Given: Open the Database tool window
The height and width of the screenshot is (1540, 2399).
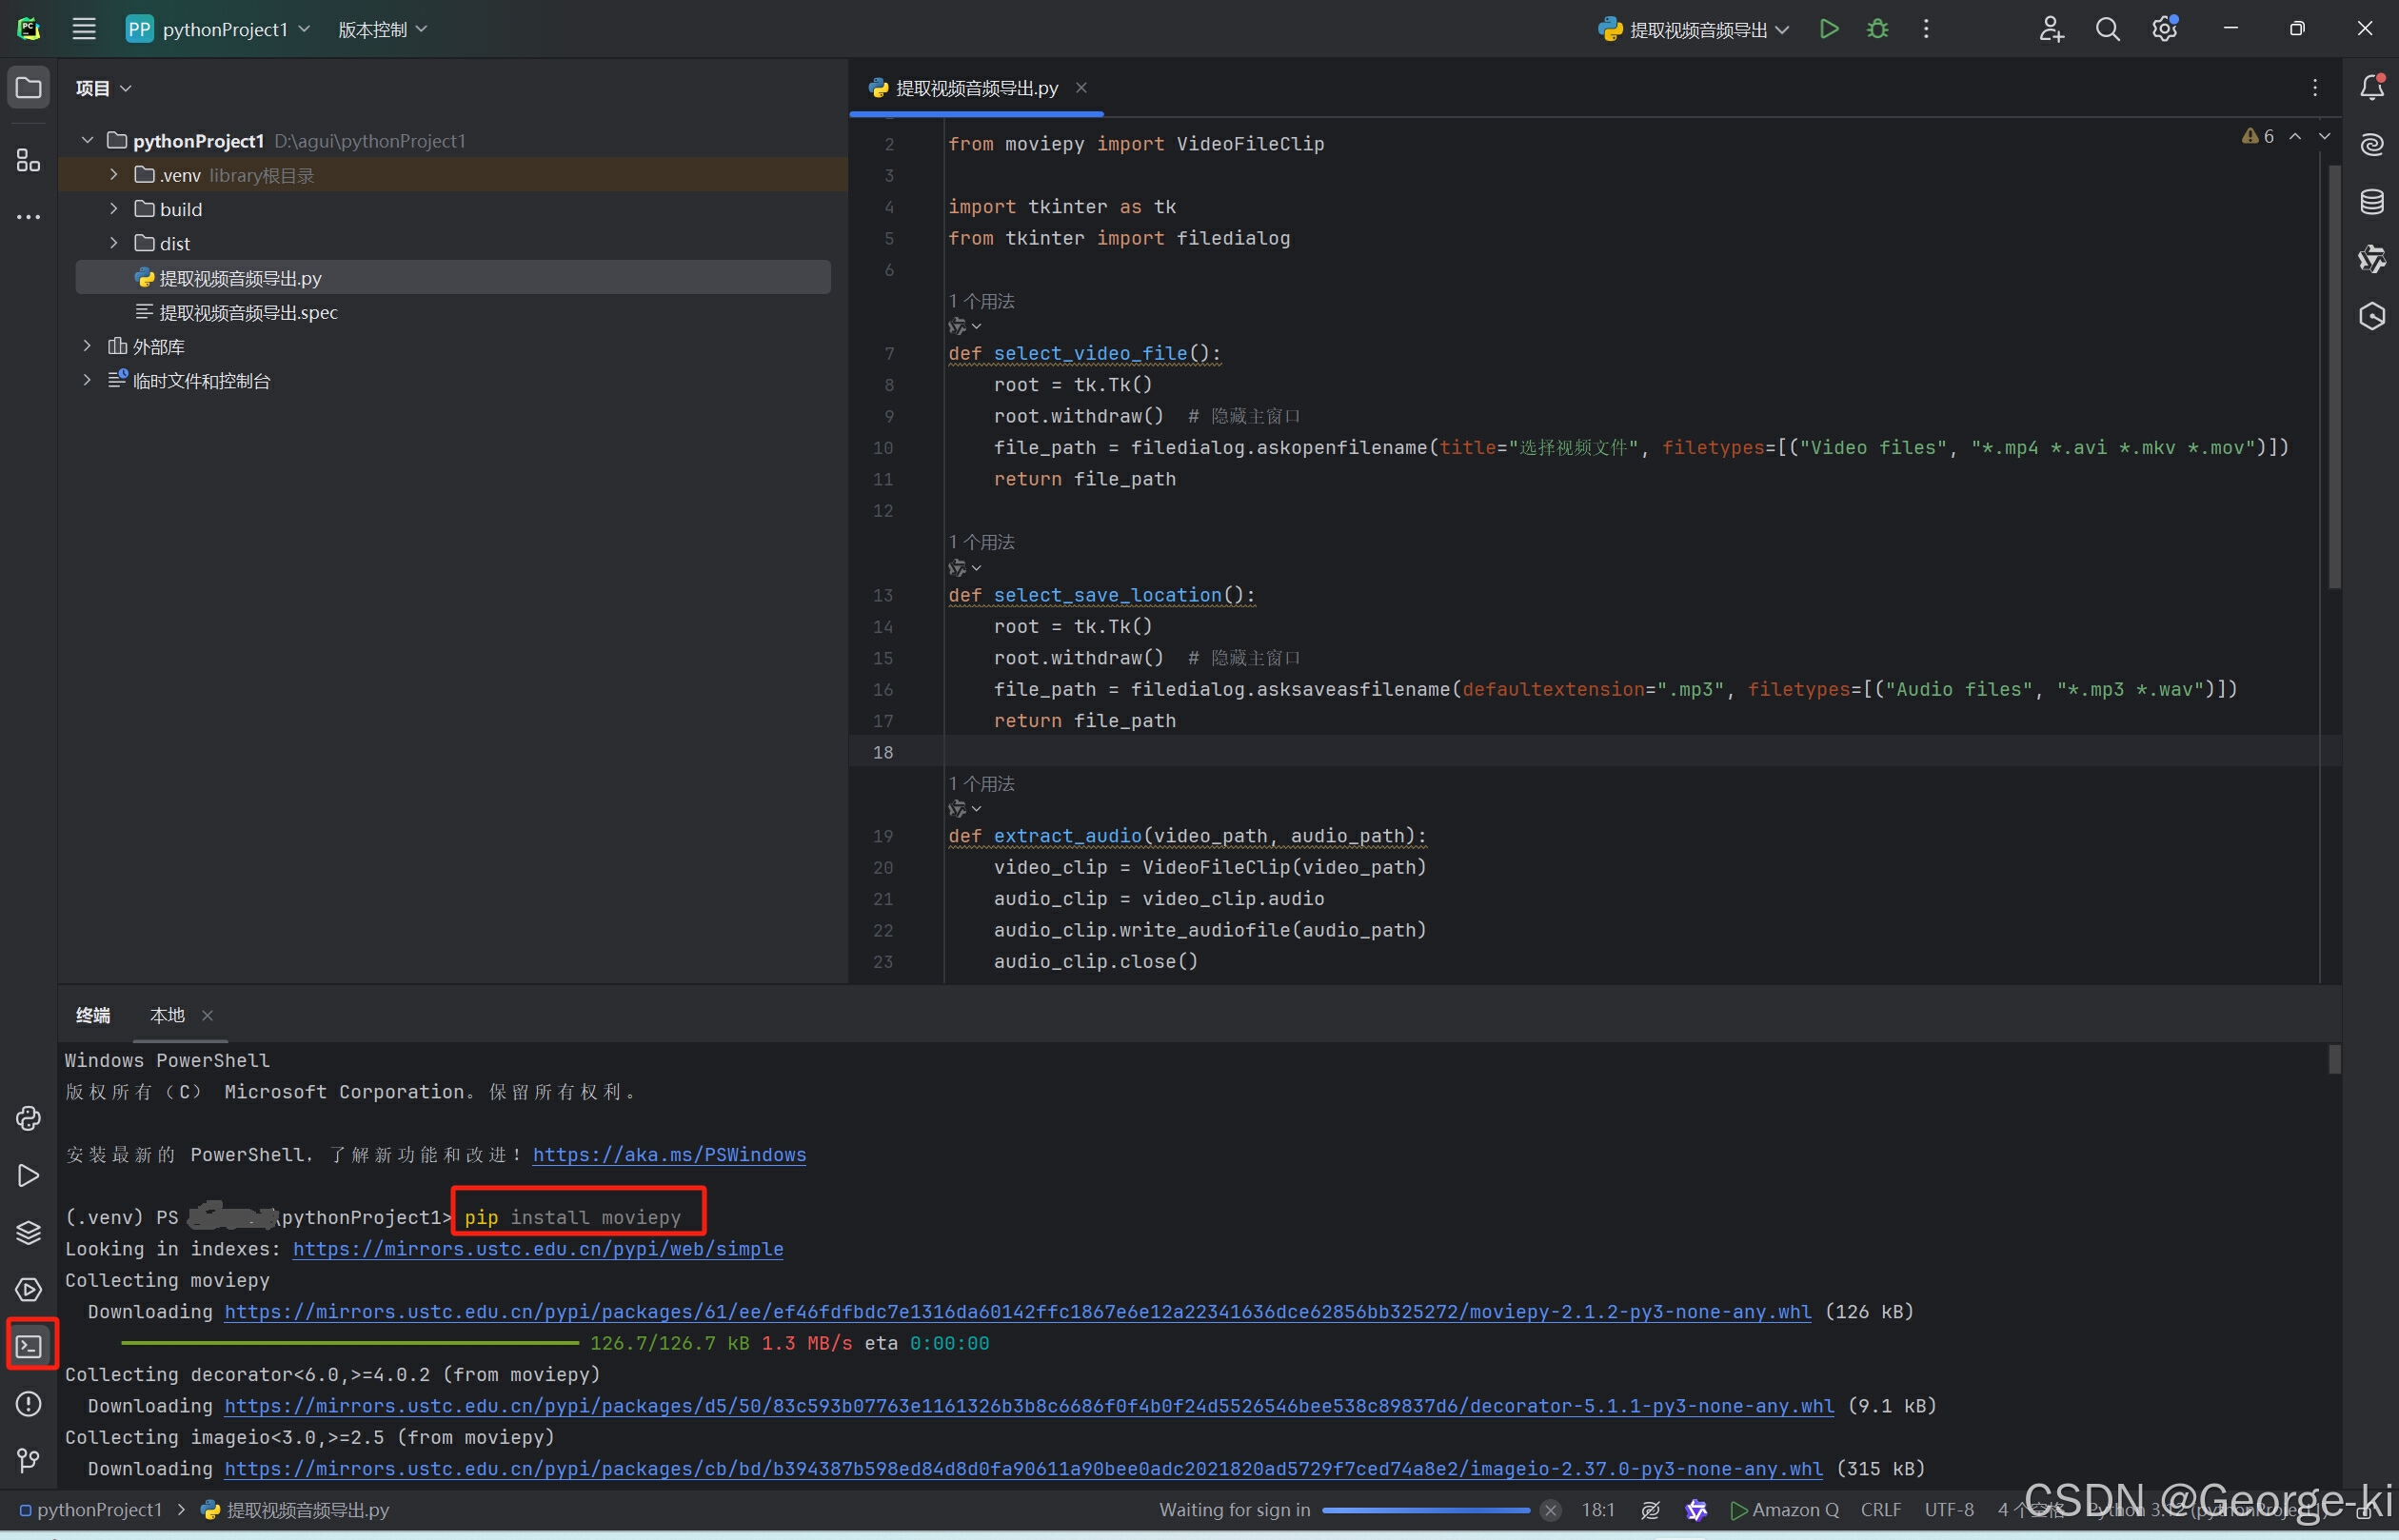Looking at the screenshot, I should click(x=2372, y=202).
